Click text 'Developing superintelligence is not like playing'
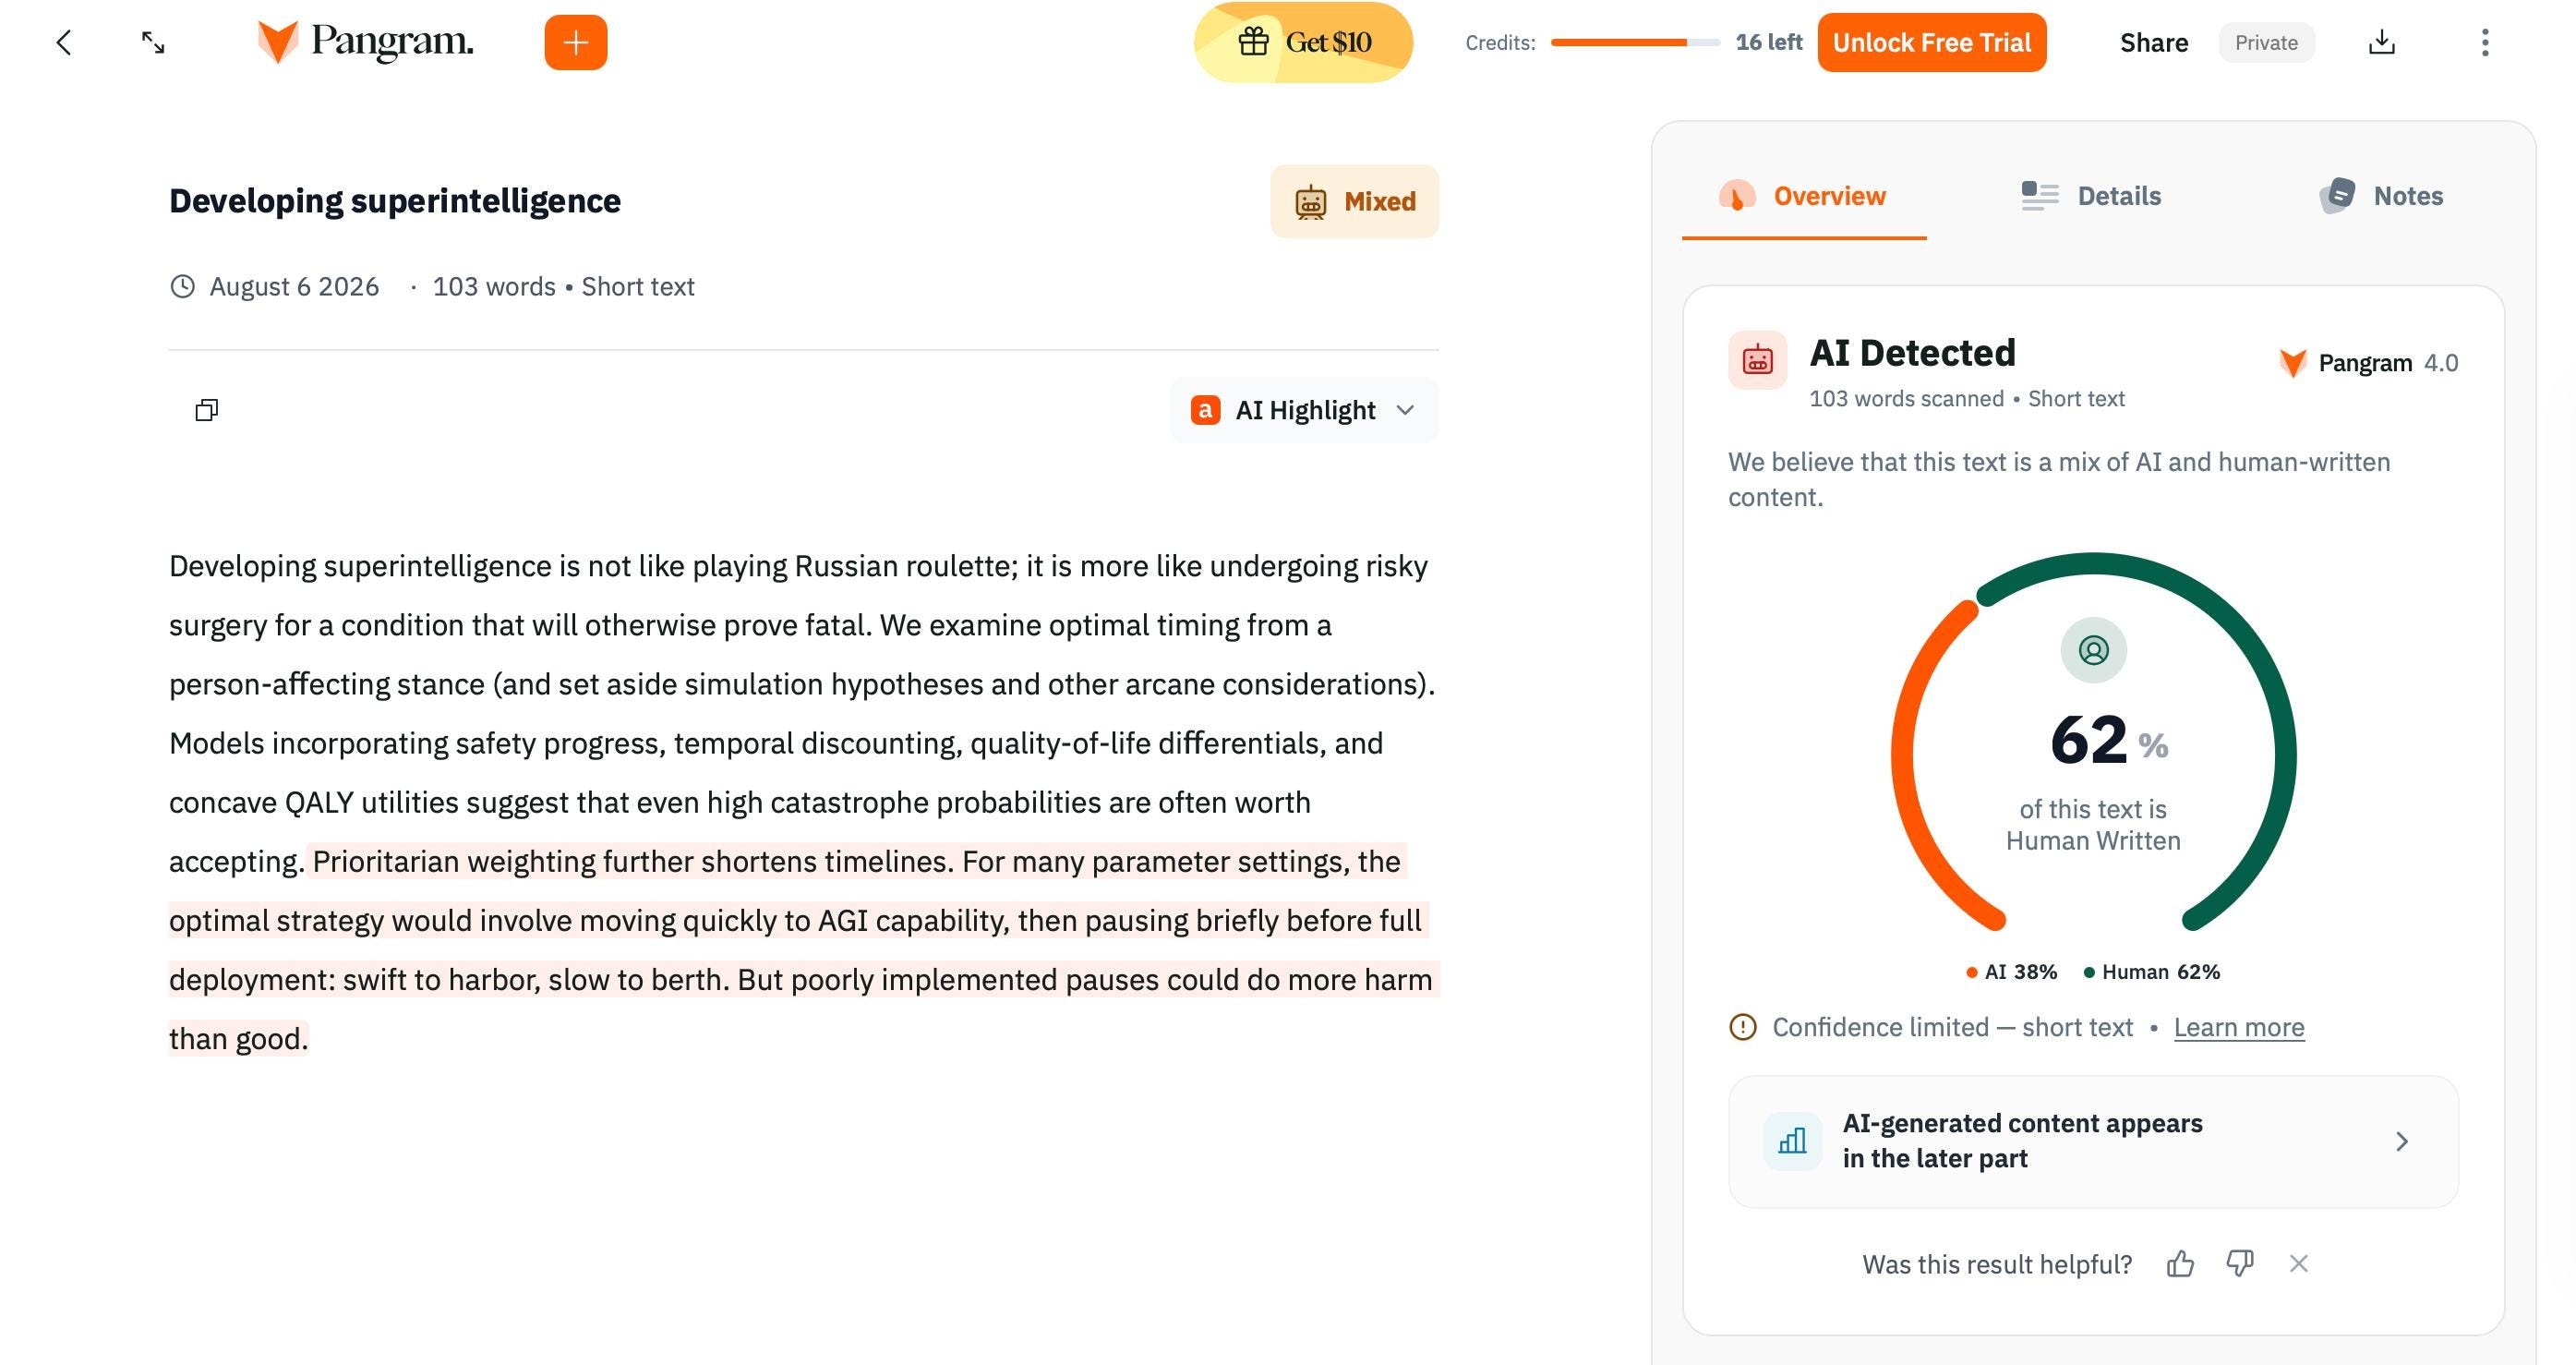2576x1365 pixels. (x=478, y=566)
